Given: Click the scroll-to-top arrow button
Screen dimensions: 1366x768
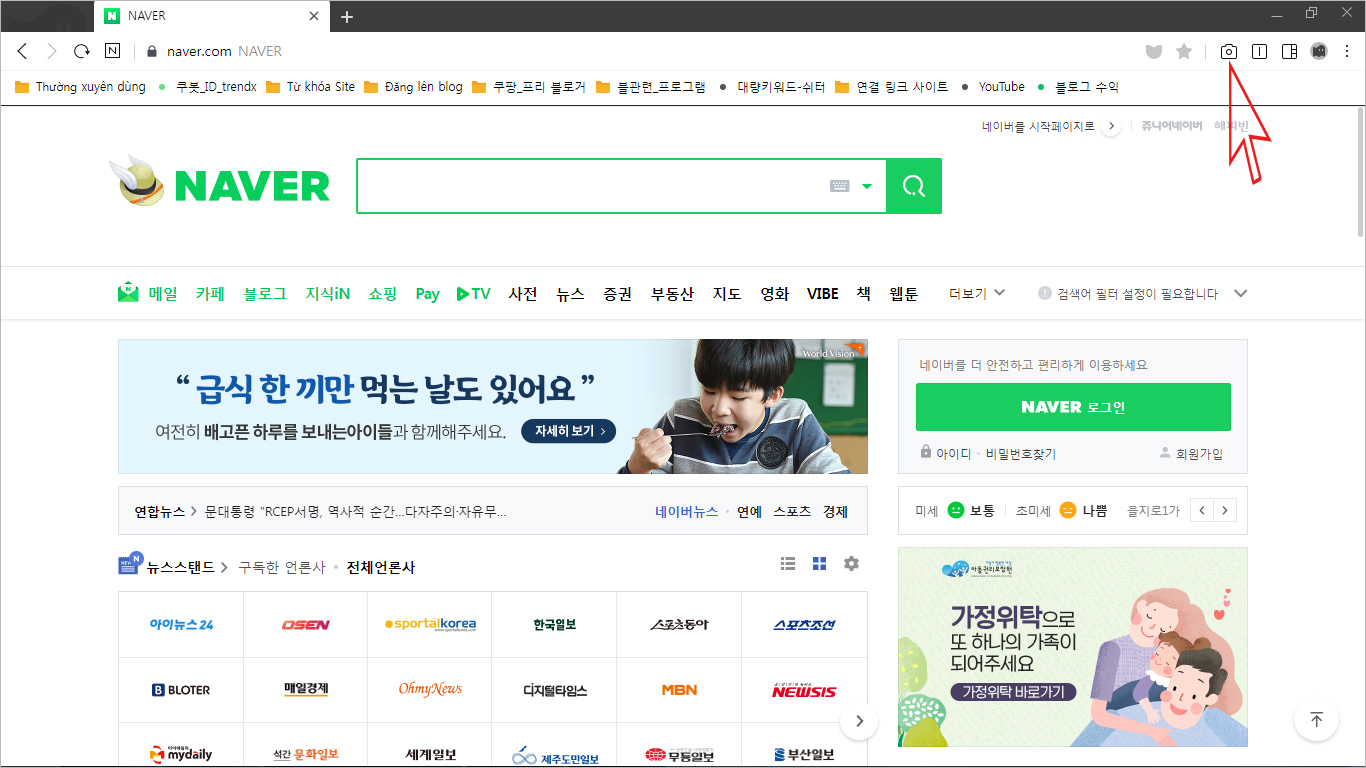Looking at the screenshot, I should [1317, 720].
